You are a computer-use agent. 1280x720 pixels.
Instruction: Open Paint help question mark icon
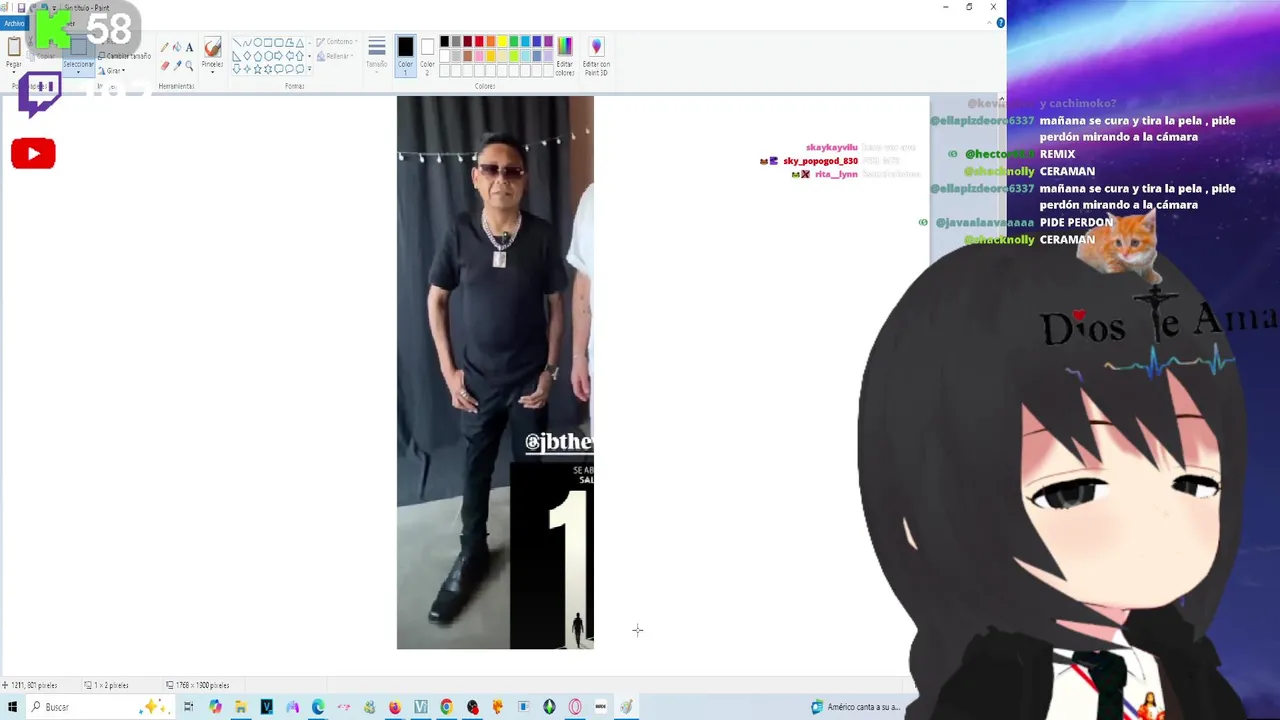(1000, 22)
